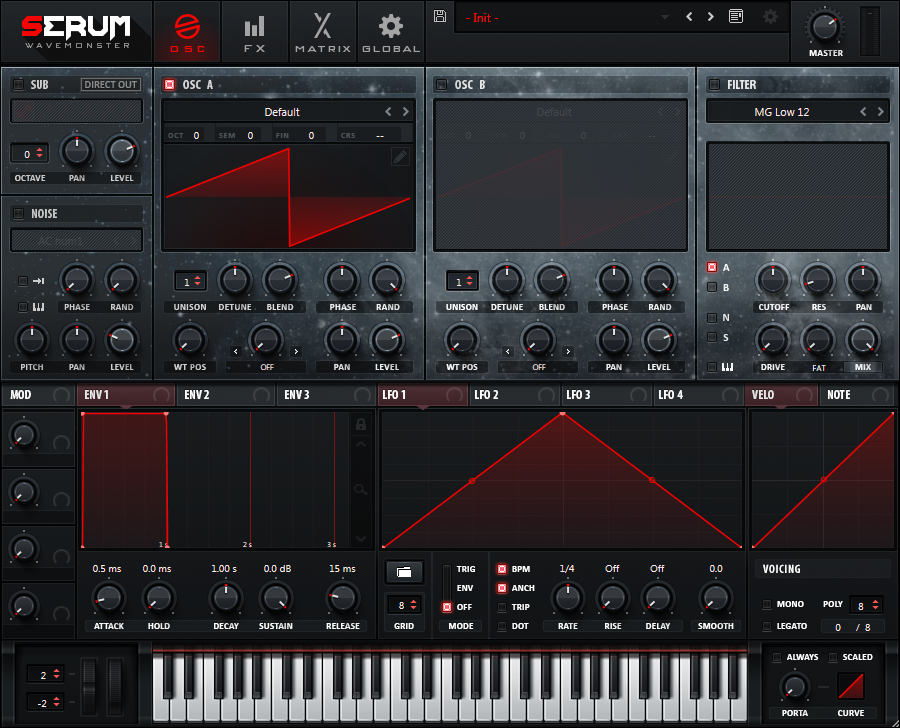
Task: Open OSC B warp mode OFF menu
Action: (x=538, y=367)
